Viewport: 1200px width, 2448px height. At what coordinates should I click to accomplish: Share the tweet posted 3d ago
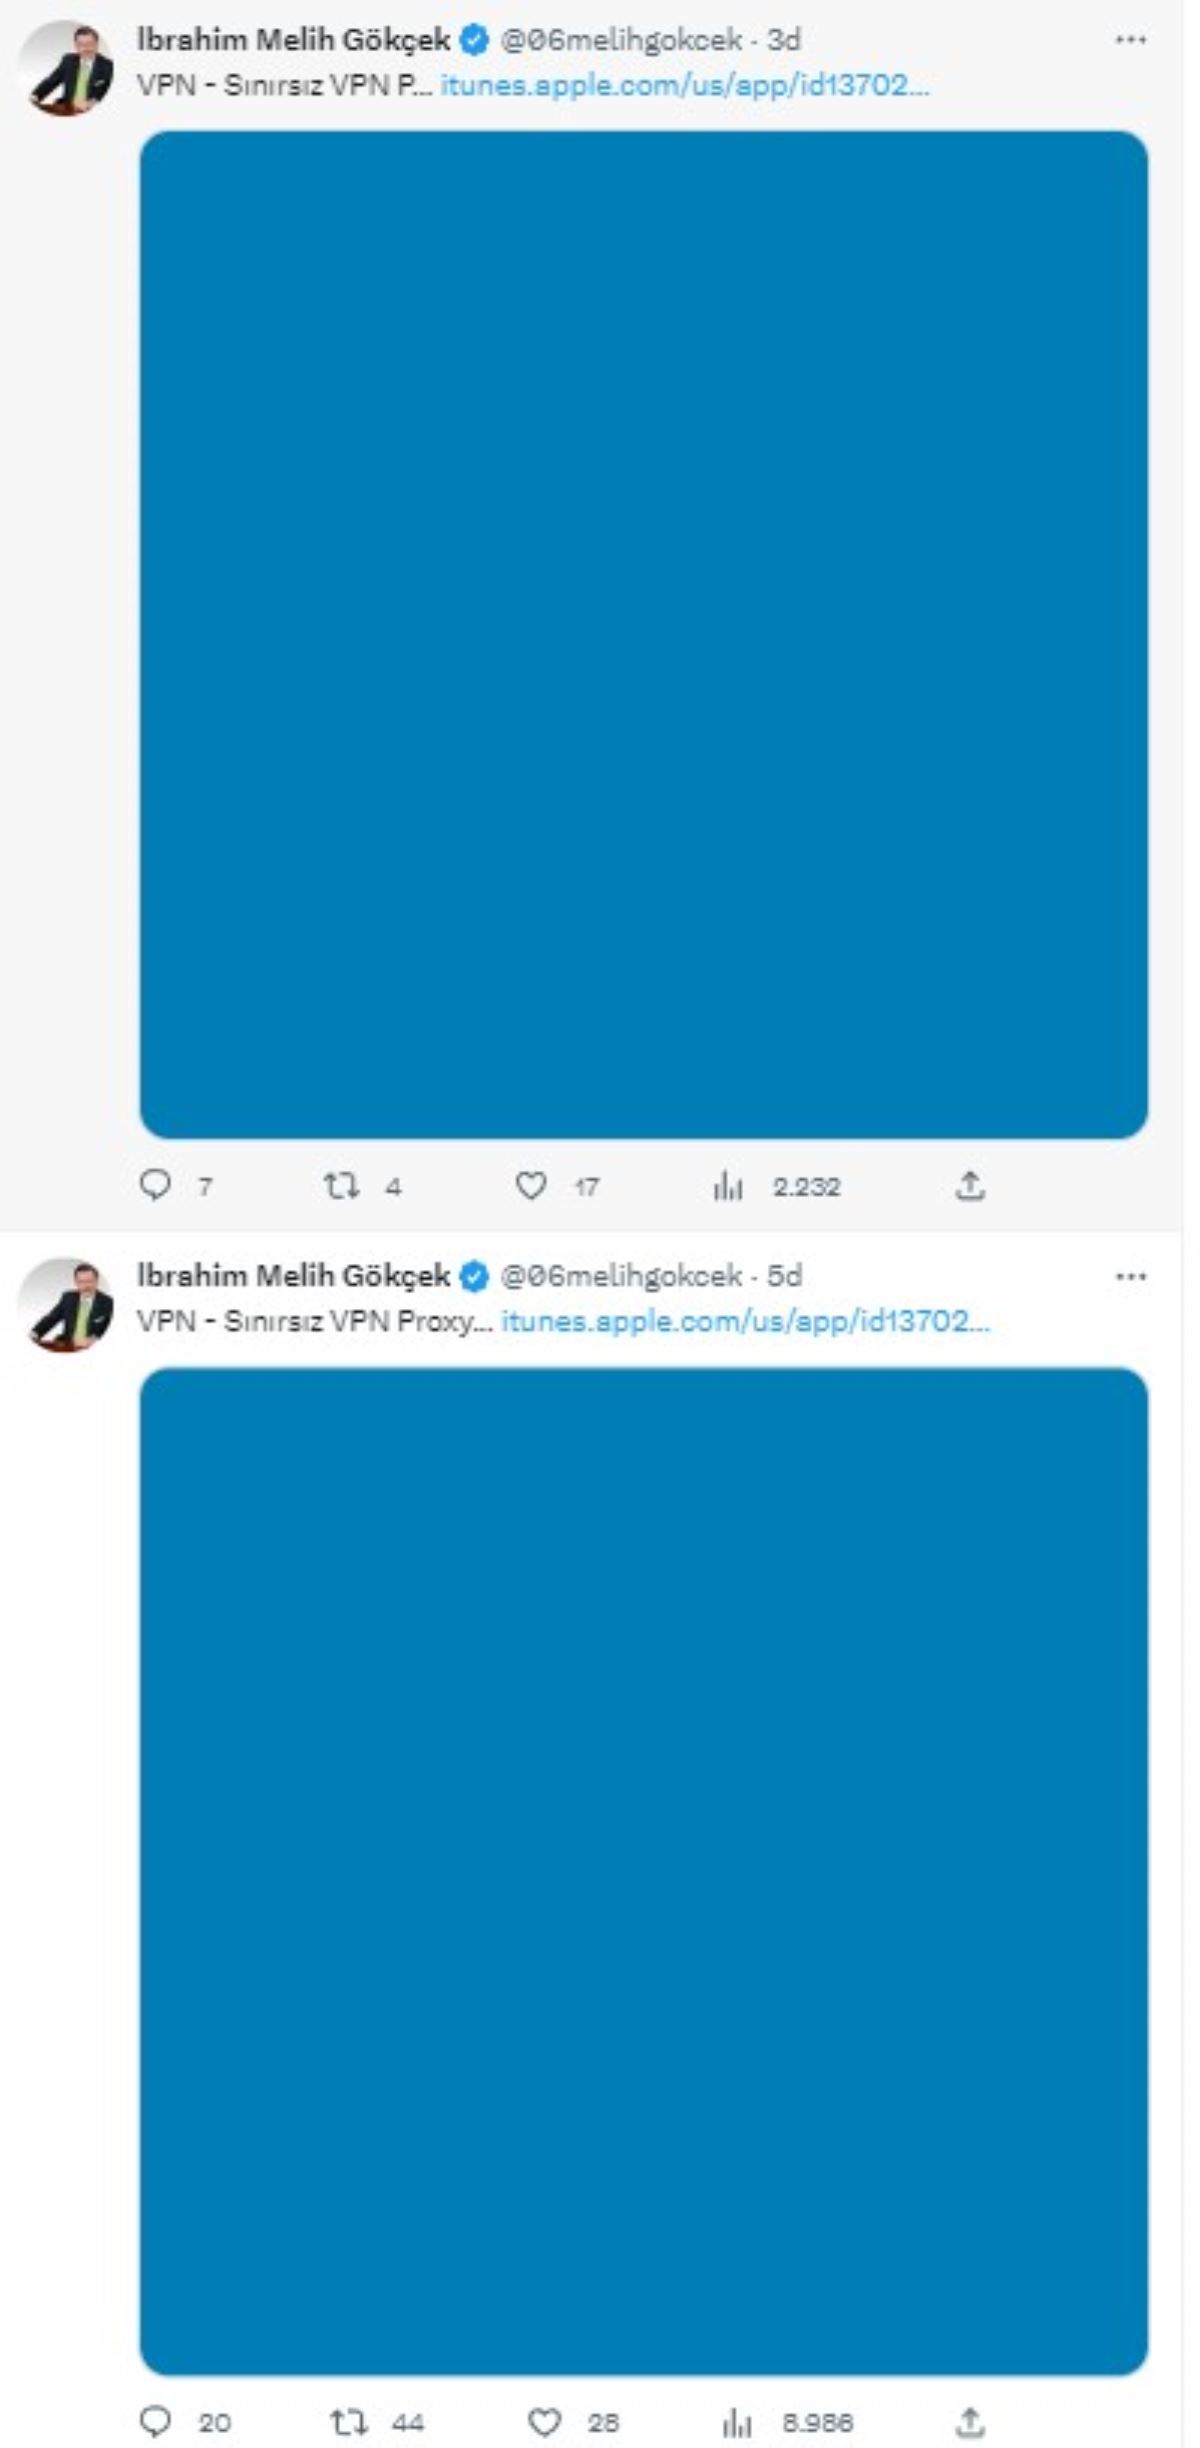pyautogui.click(x=970, y=1186)
